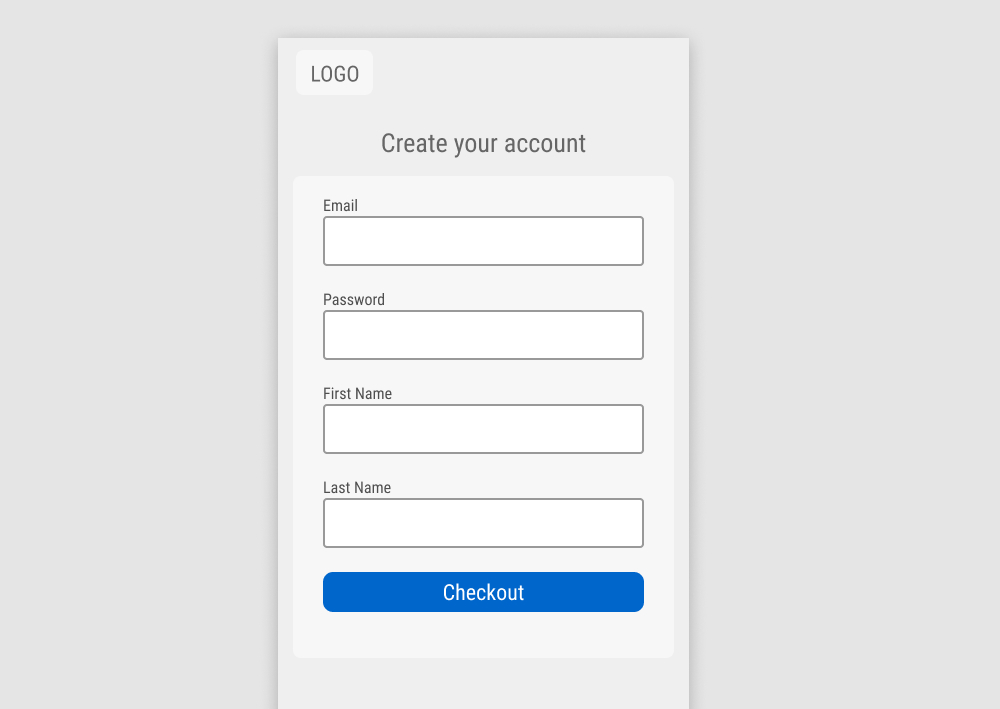Image resolution: width=1000 pixels, height=709 pixels.
Task: Click the word "Create" in the heading
Action: pyautogui.click(x=414, y=144)
